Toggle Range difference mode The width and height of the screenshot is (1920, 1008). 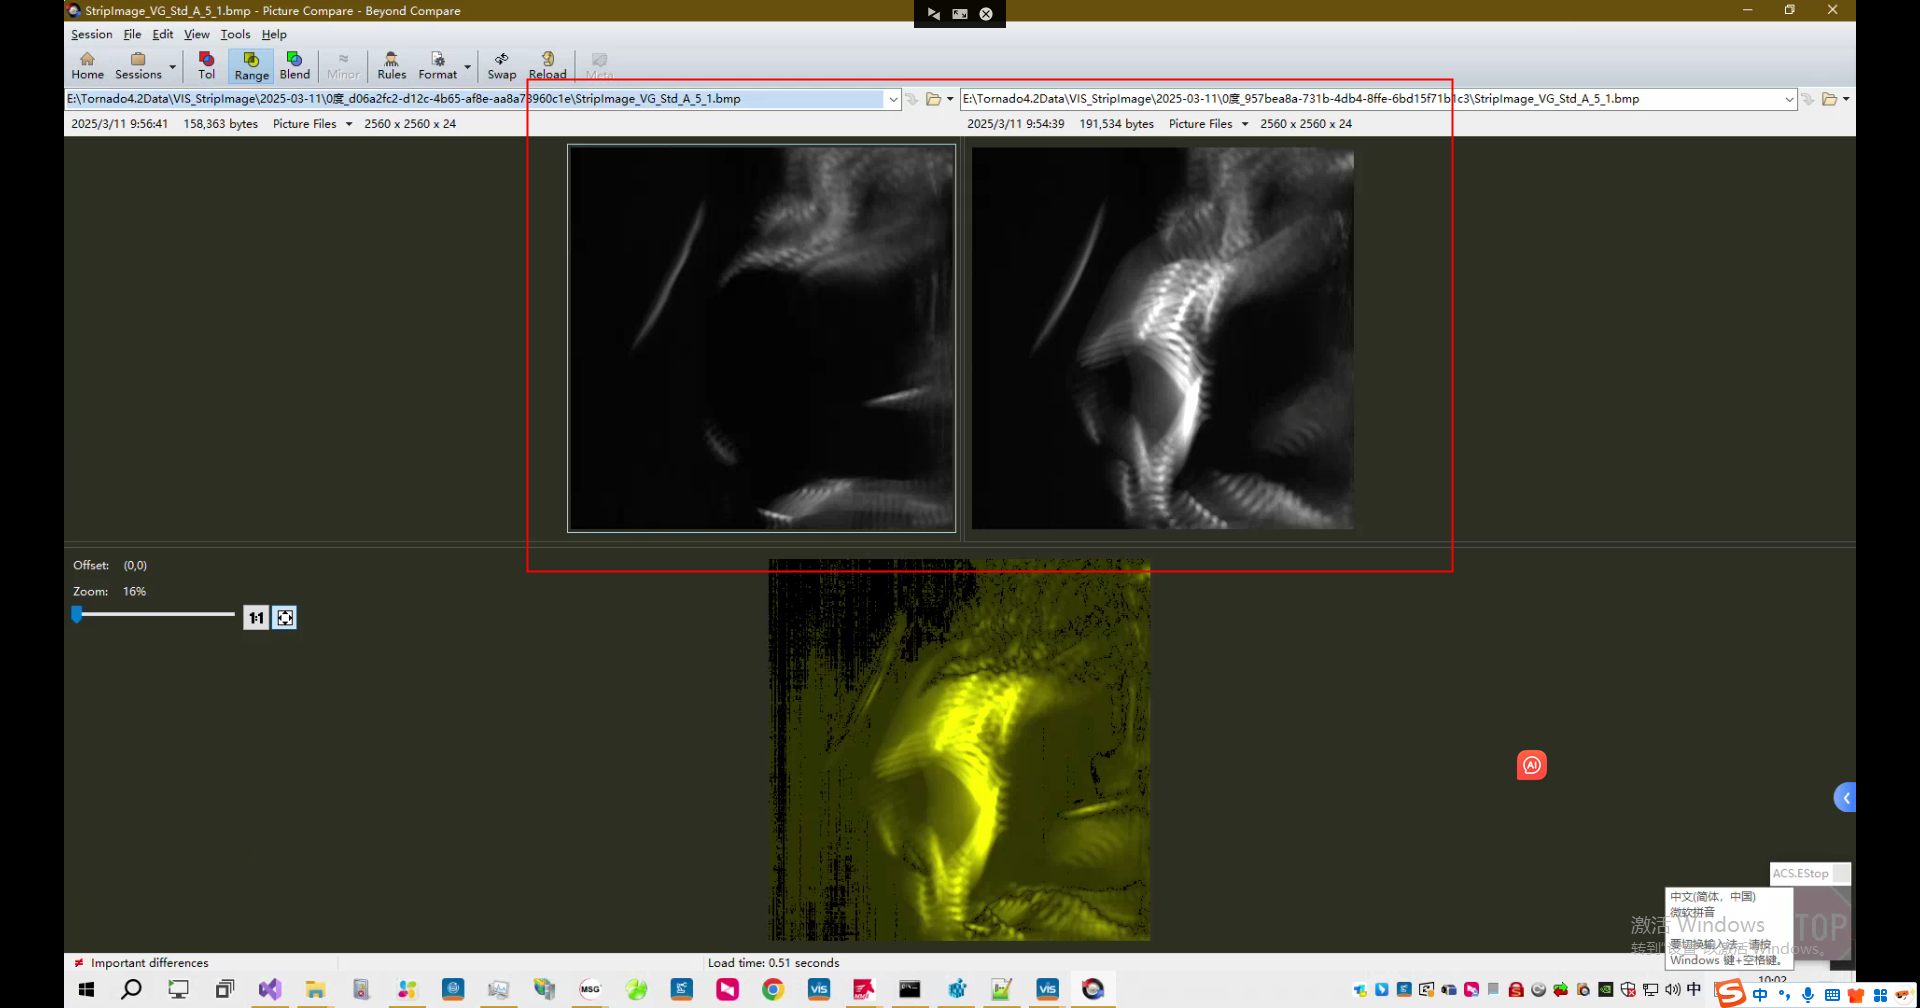coord(251,66)
